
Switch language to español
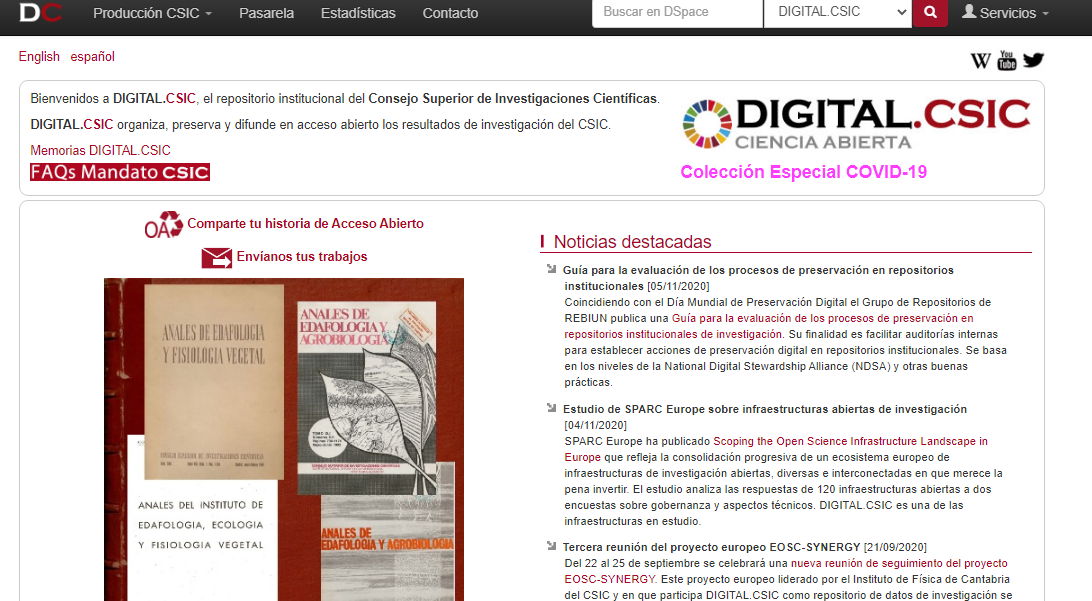click(92, 56)
